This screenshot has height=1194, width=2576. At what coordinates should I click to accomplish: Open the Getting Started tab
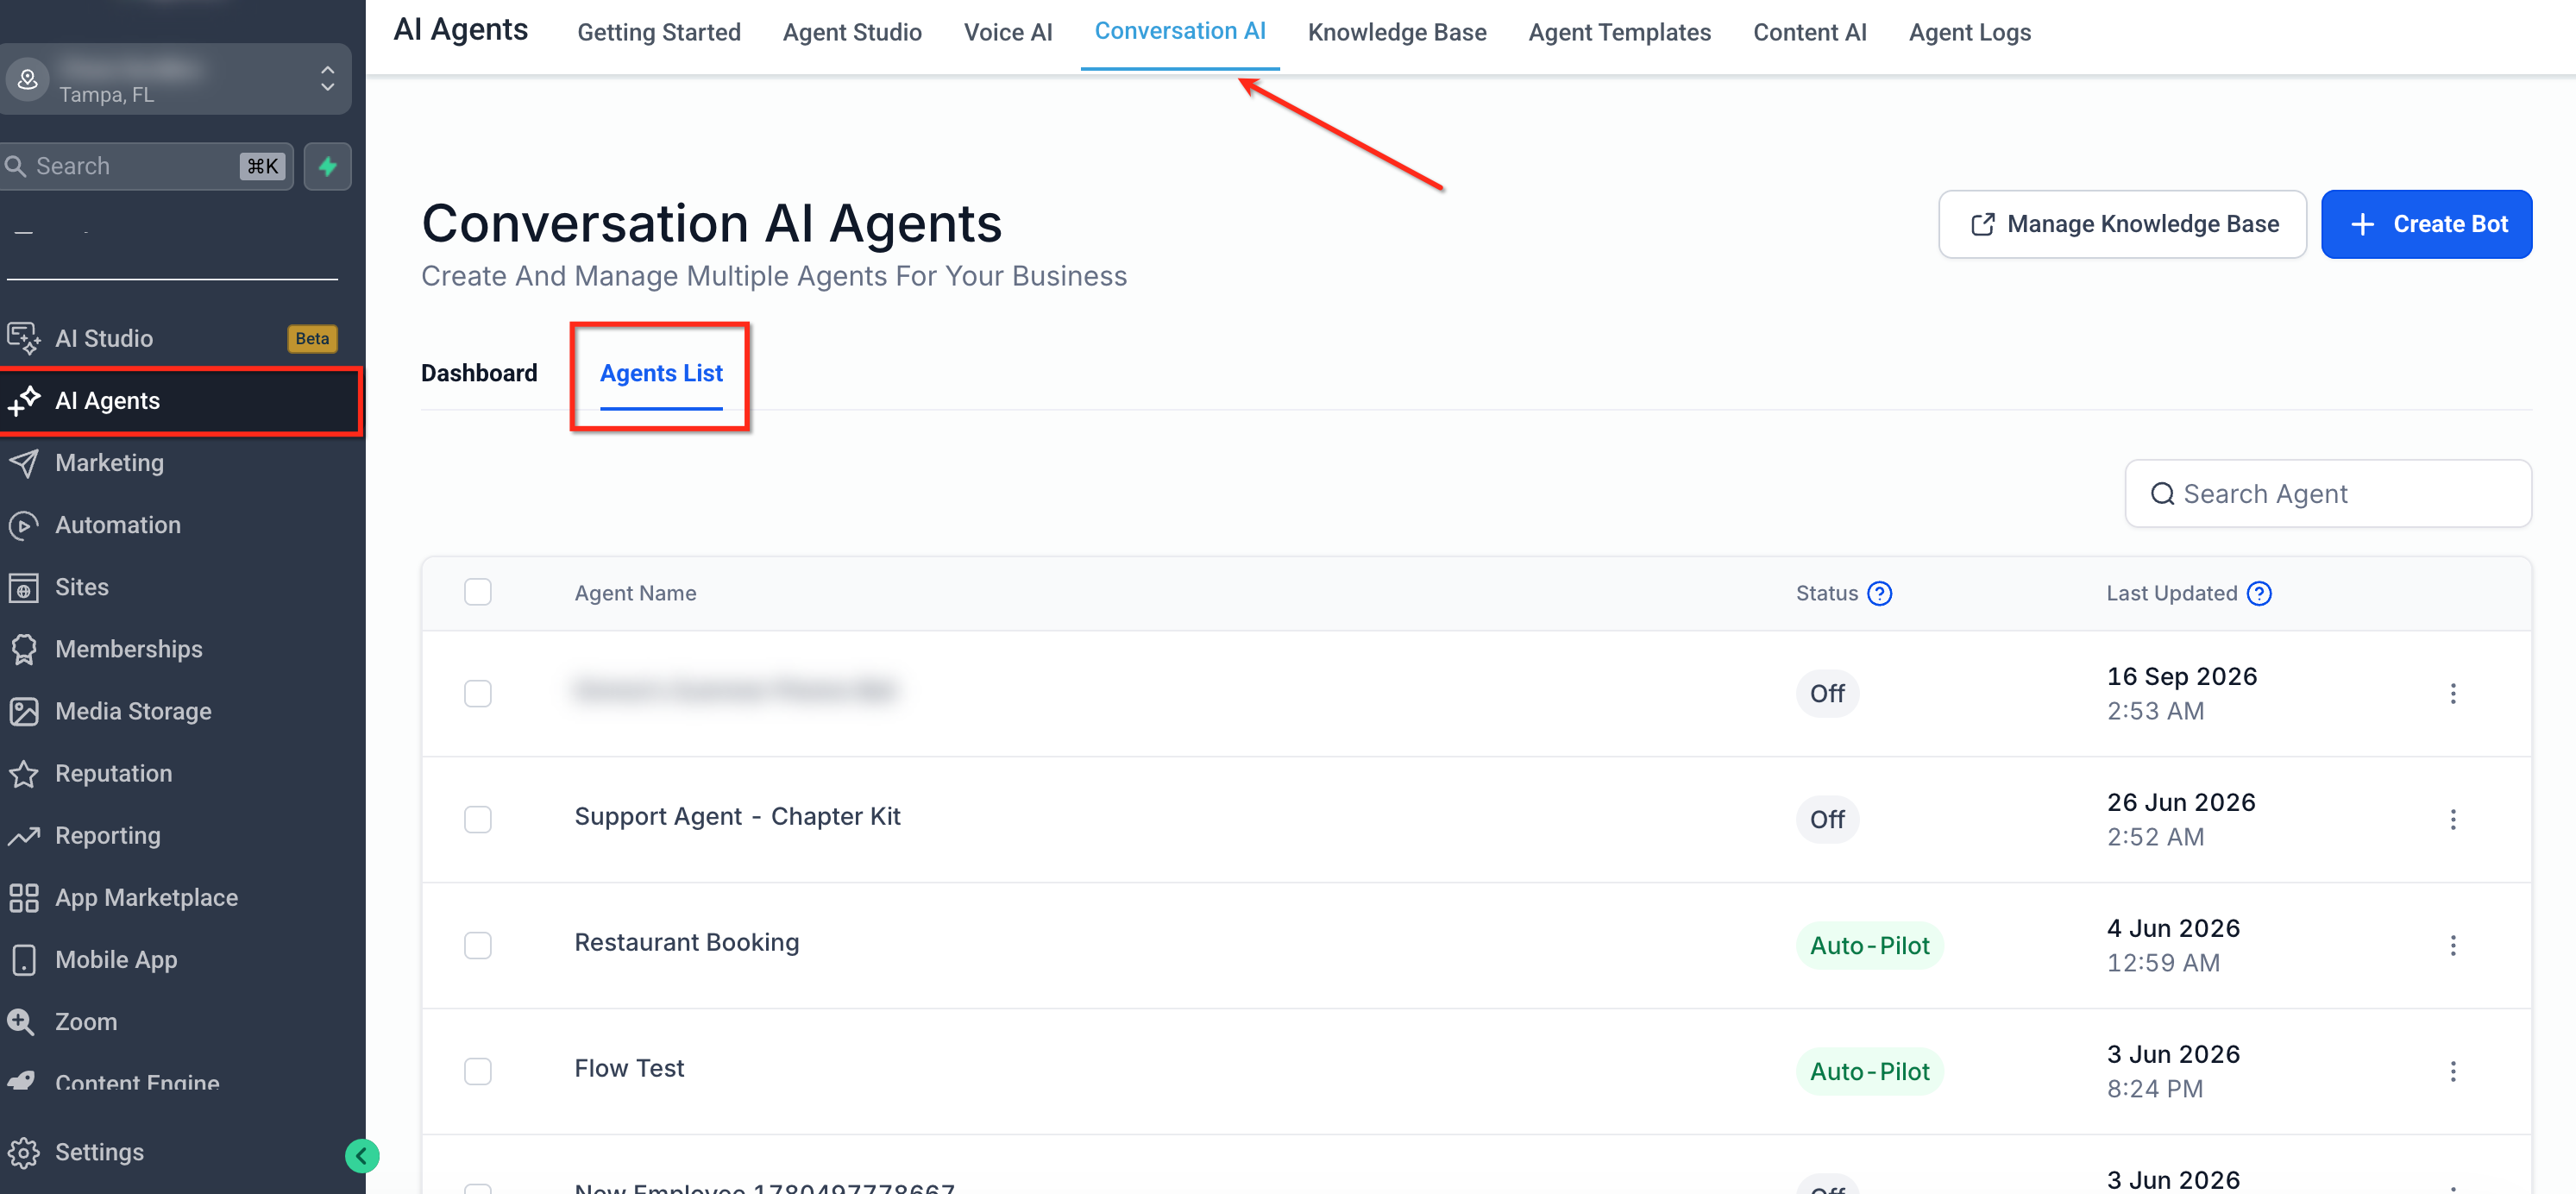pos(659,32)
